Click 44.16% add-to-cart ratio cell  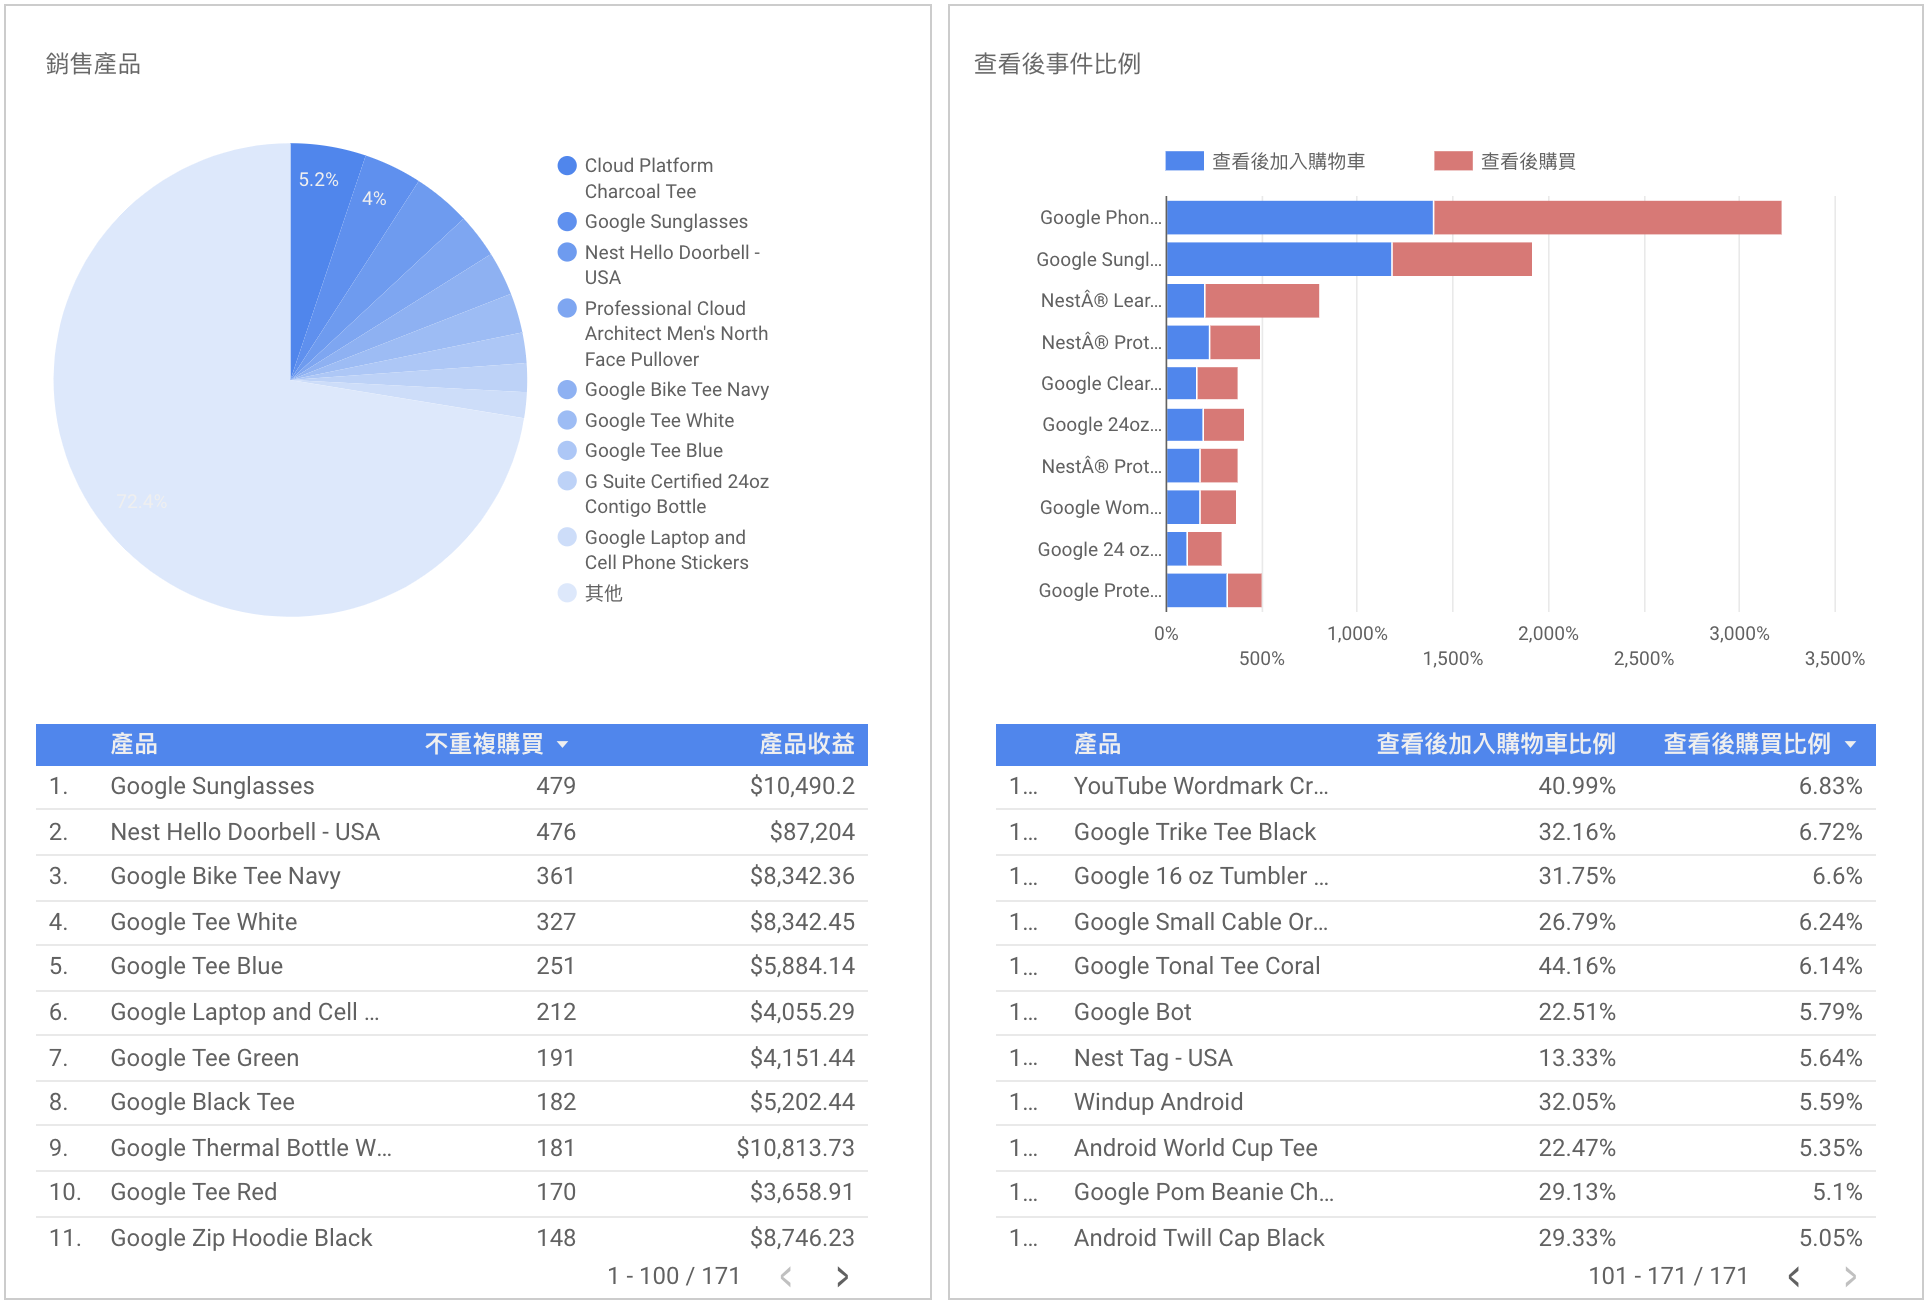click(x=1577, y=967)
